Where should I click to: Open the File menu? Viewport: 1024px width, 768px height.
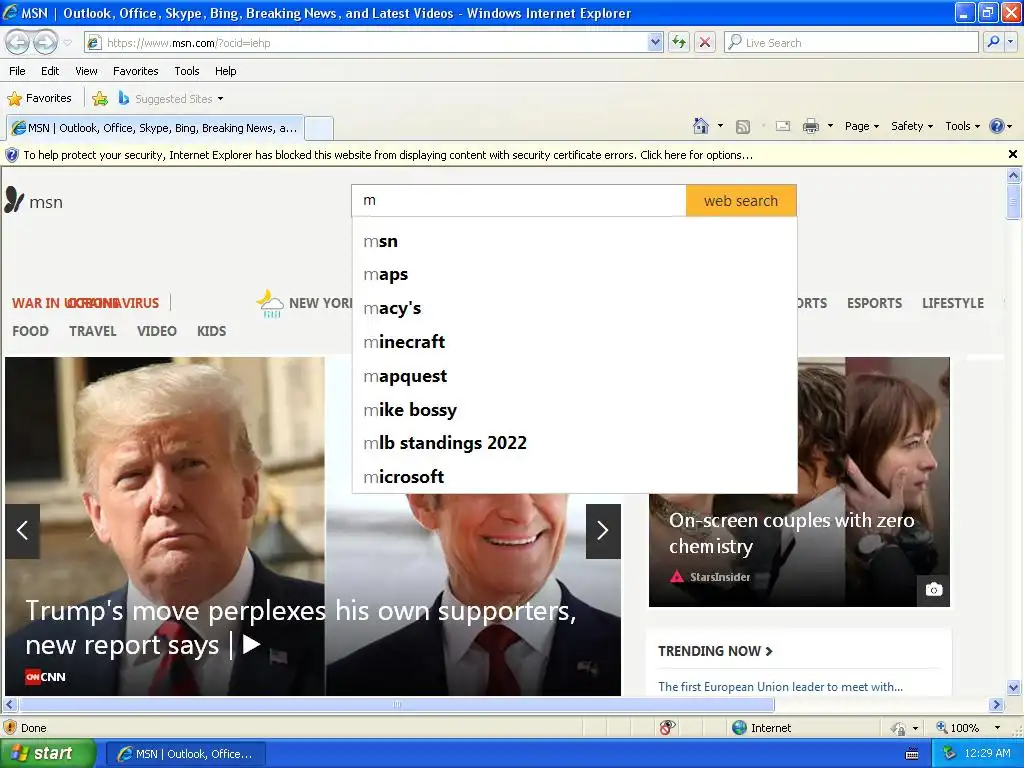click(x=18, y=71)
